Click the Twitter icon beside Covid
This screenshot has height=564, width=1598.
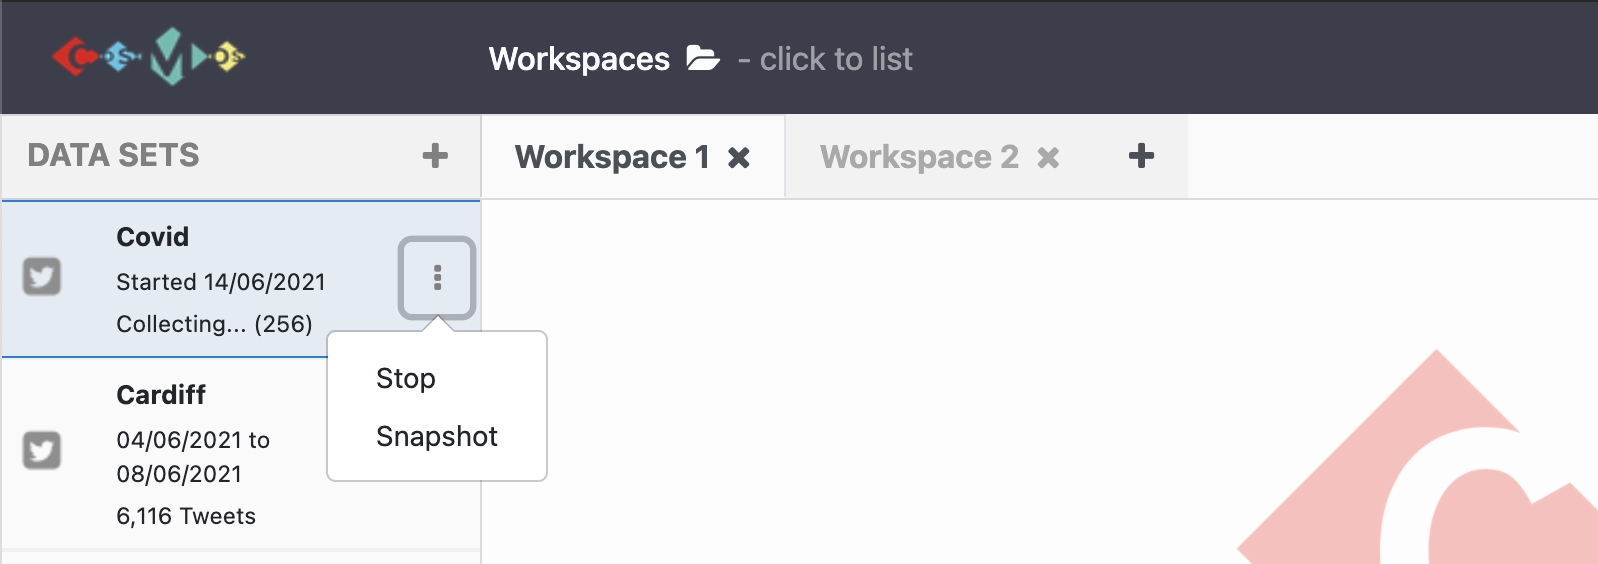click(42, 277)
